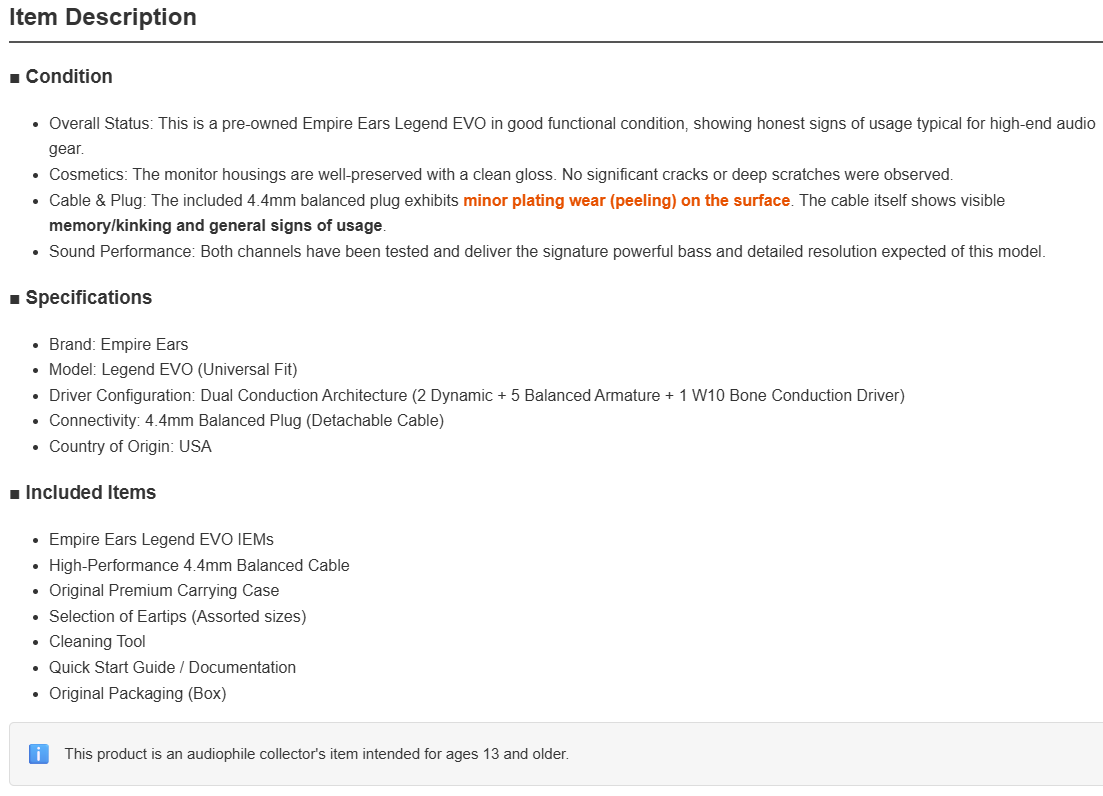The height and width of the screenshot is (796, 1103).
Task: Click the ages 13 and older notice
Action: (x=317, y=754)
